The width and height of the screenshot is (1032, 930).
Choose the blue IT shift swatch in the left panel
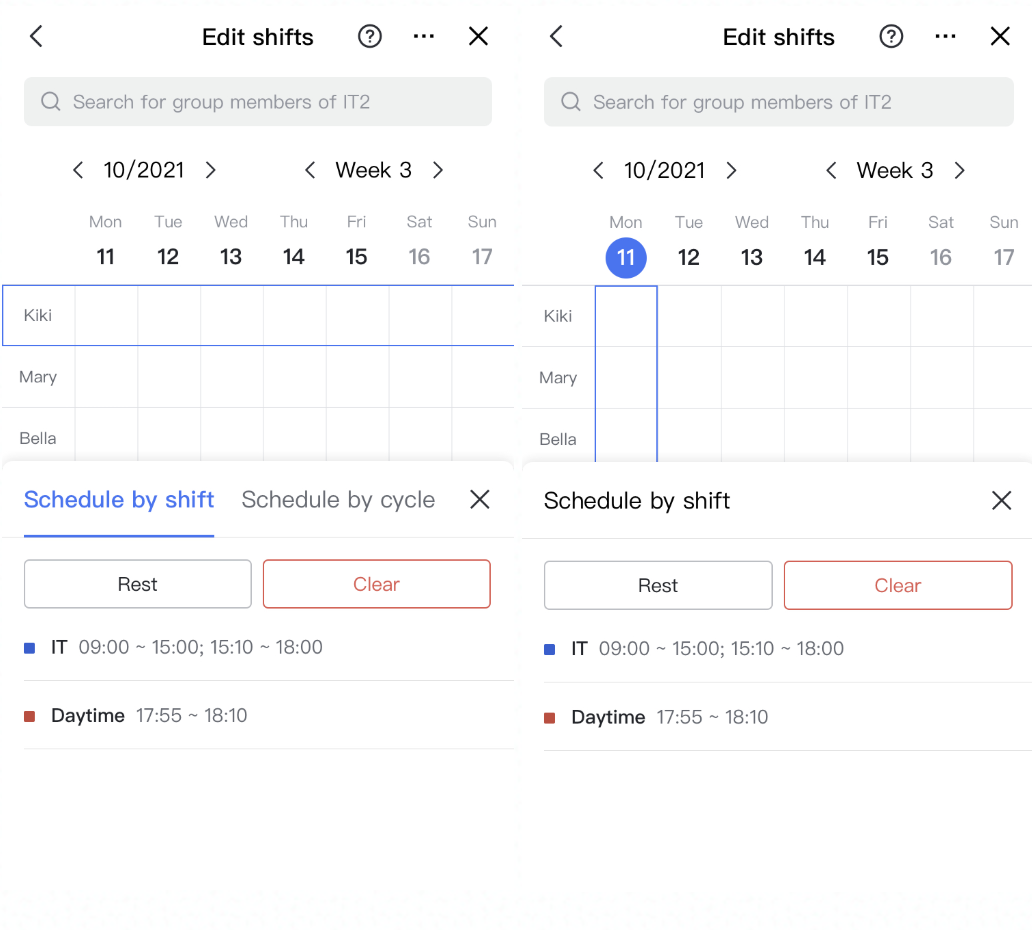(x=30, y=648)
